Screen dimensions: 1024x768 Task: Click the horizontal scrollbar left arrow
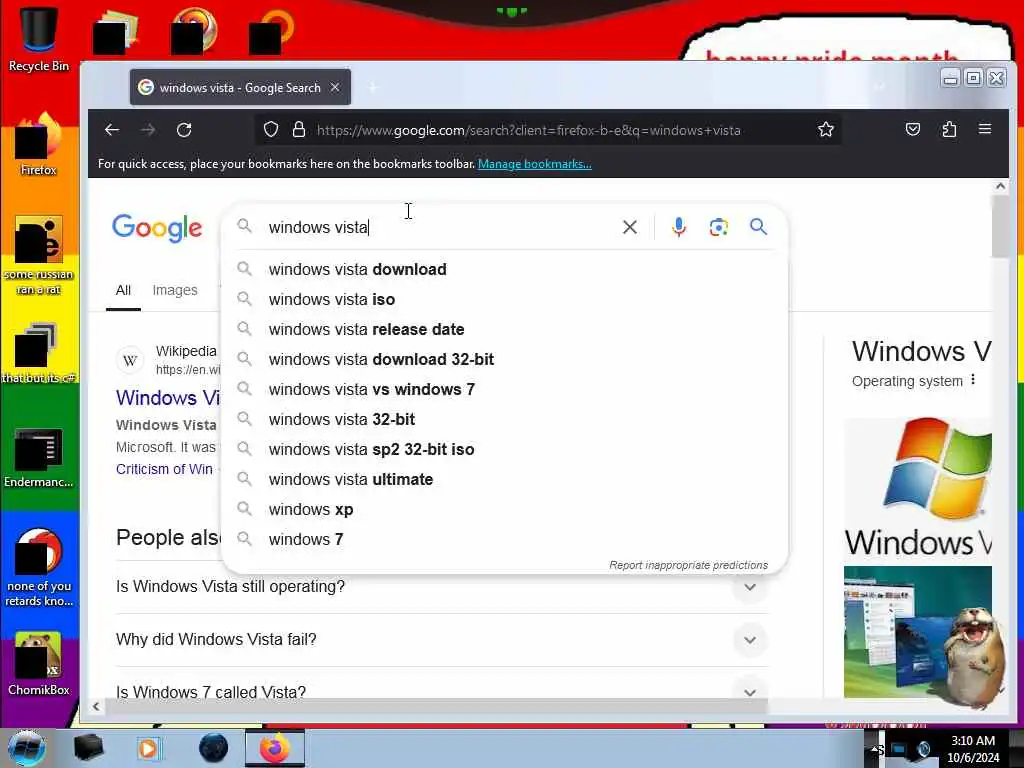[x=96, y=706]
